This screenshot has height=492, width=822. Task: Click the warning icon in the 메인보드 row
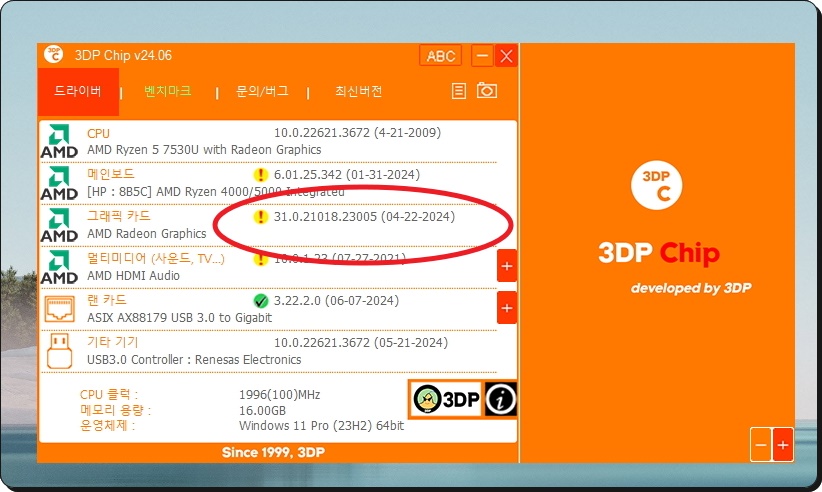pos(261,175)
